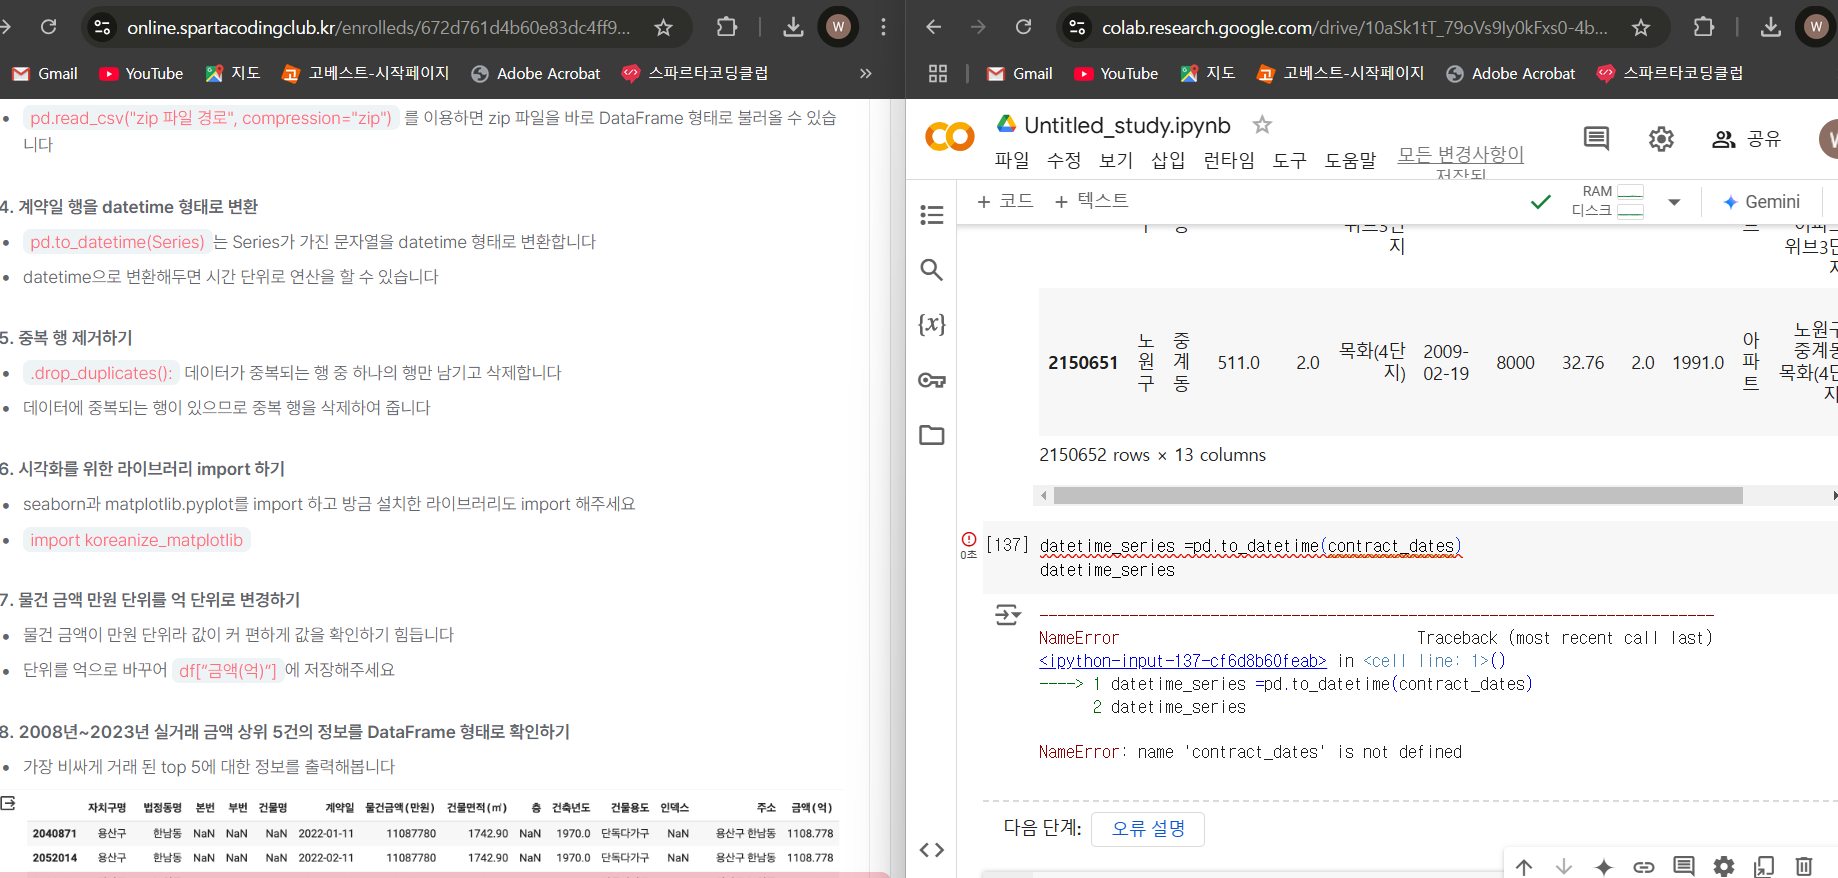Toggle cell output view icon
The width and height of the screenshot is (1838, 878).
[1008, 614]
